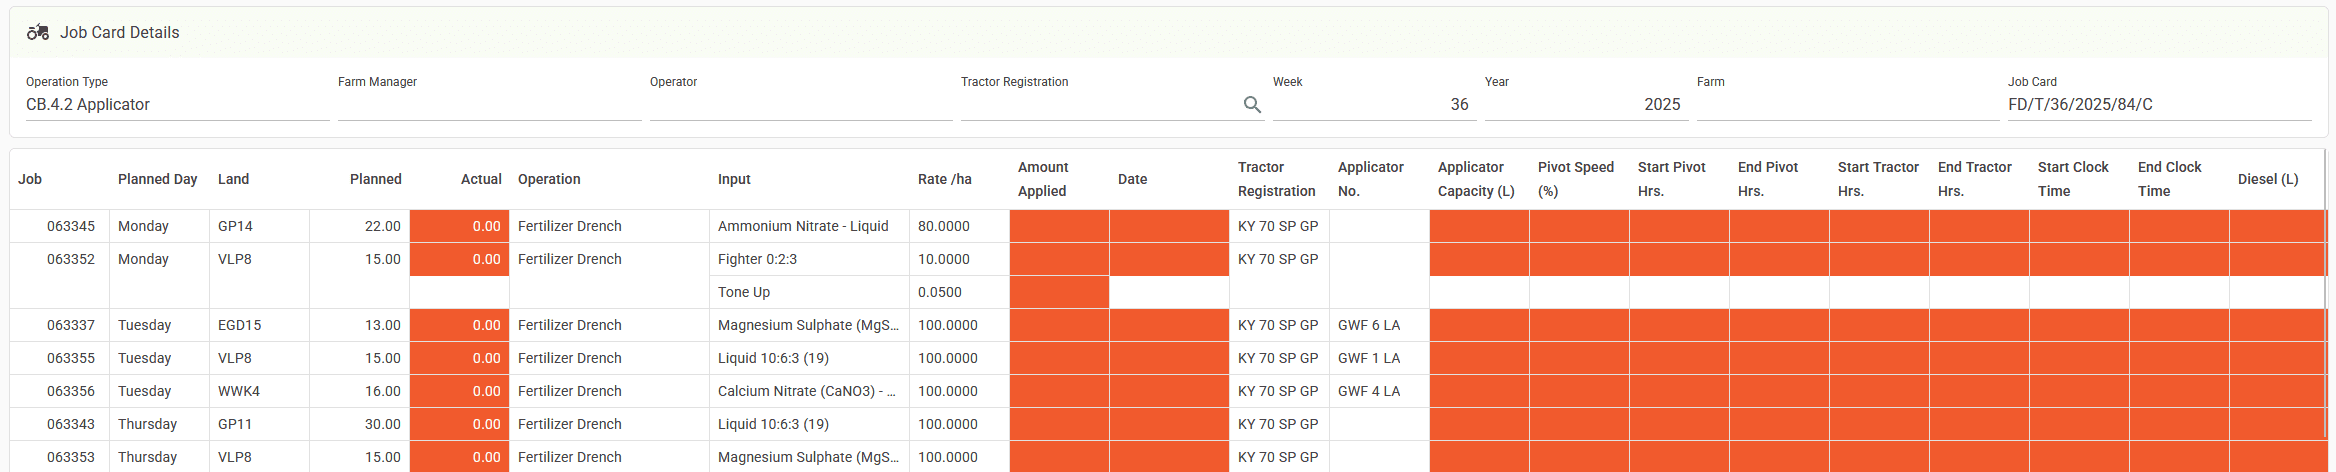2336x472 pixels.
Task: Click the Diesel (L) column header
Action: pos(2267,179)
